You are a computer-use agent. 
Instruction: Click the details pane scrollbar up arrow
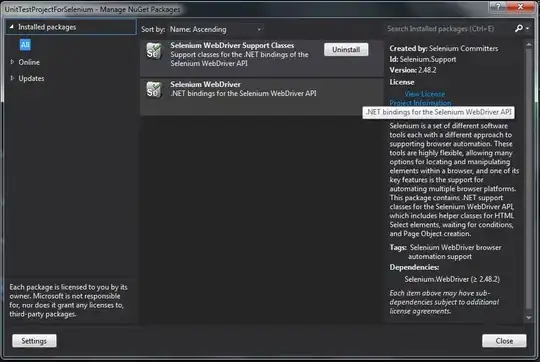[529, 44]
